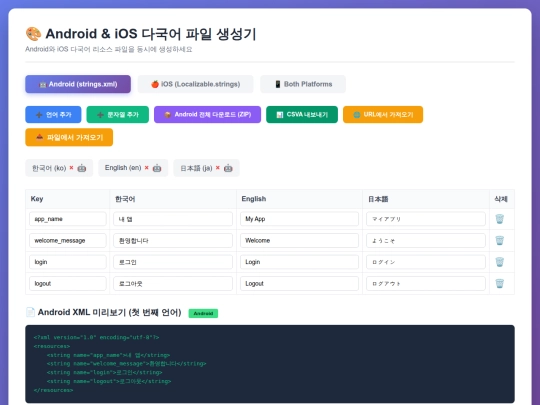Viewport: 540px width, 405px height.
Task: Click the robot icon on 日本語 (ja) chip
Action: click(228, 168)
